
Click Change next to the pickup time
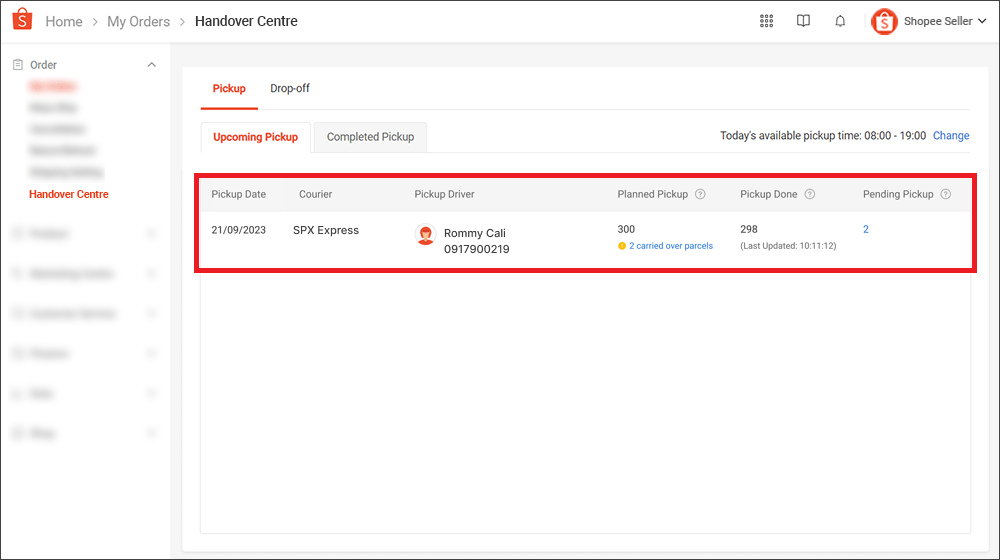[951, 135]
